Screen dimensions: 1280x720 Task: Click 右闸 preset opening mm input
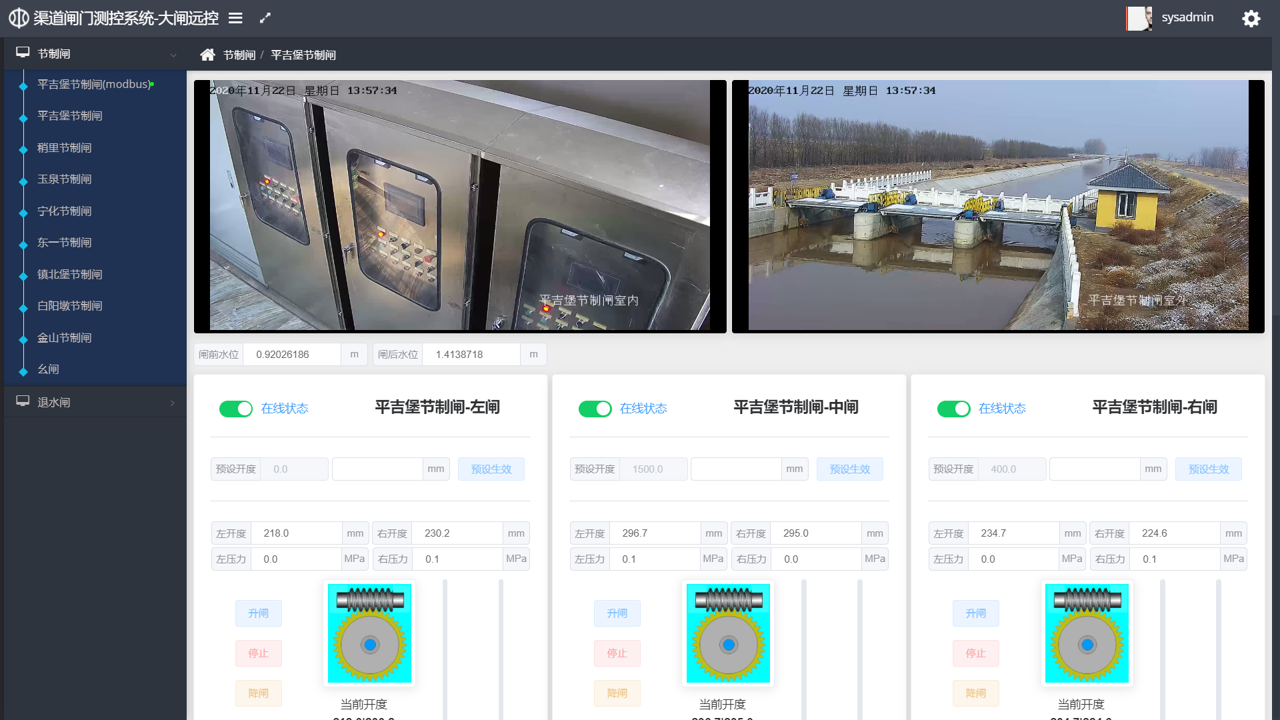pos(1094,469)
